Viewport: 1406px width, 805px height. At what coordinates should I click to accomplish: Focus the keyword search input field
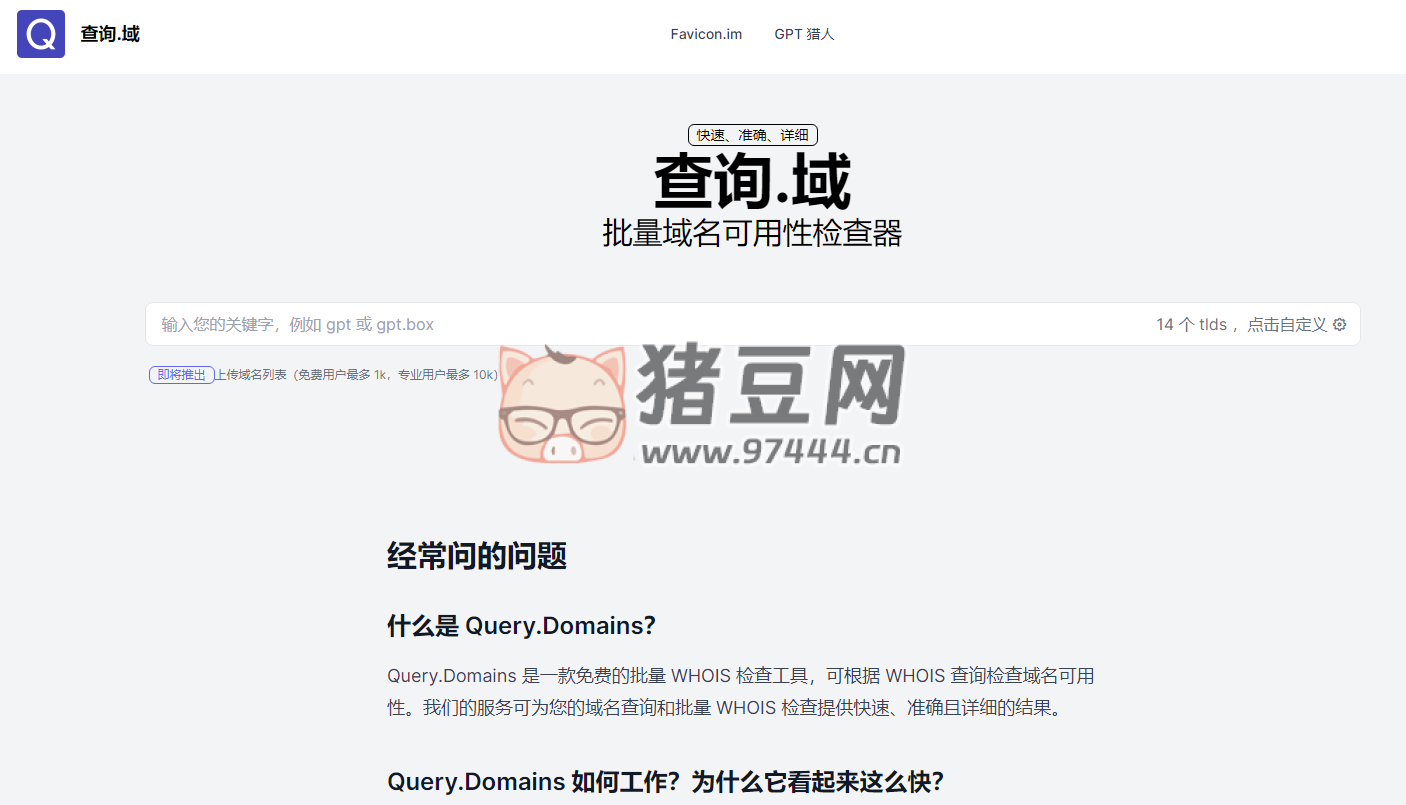(x=753, y=324)
